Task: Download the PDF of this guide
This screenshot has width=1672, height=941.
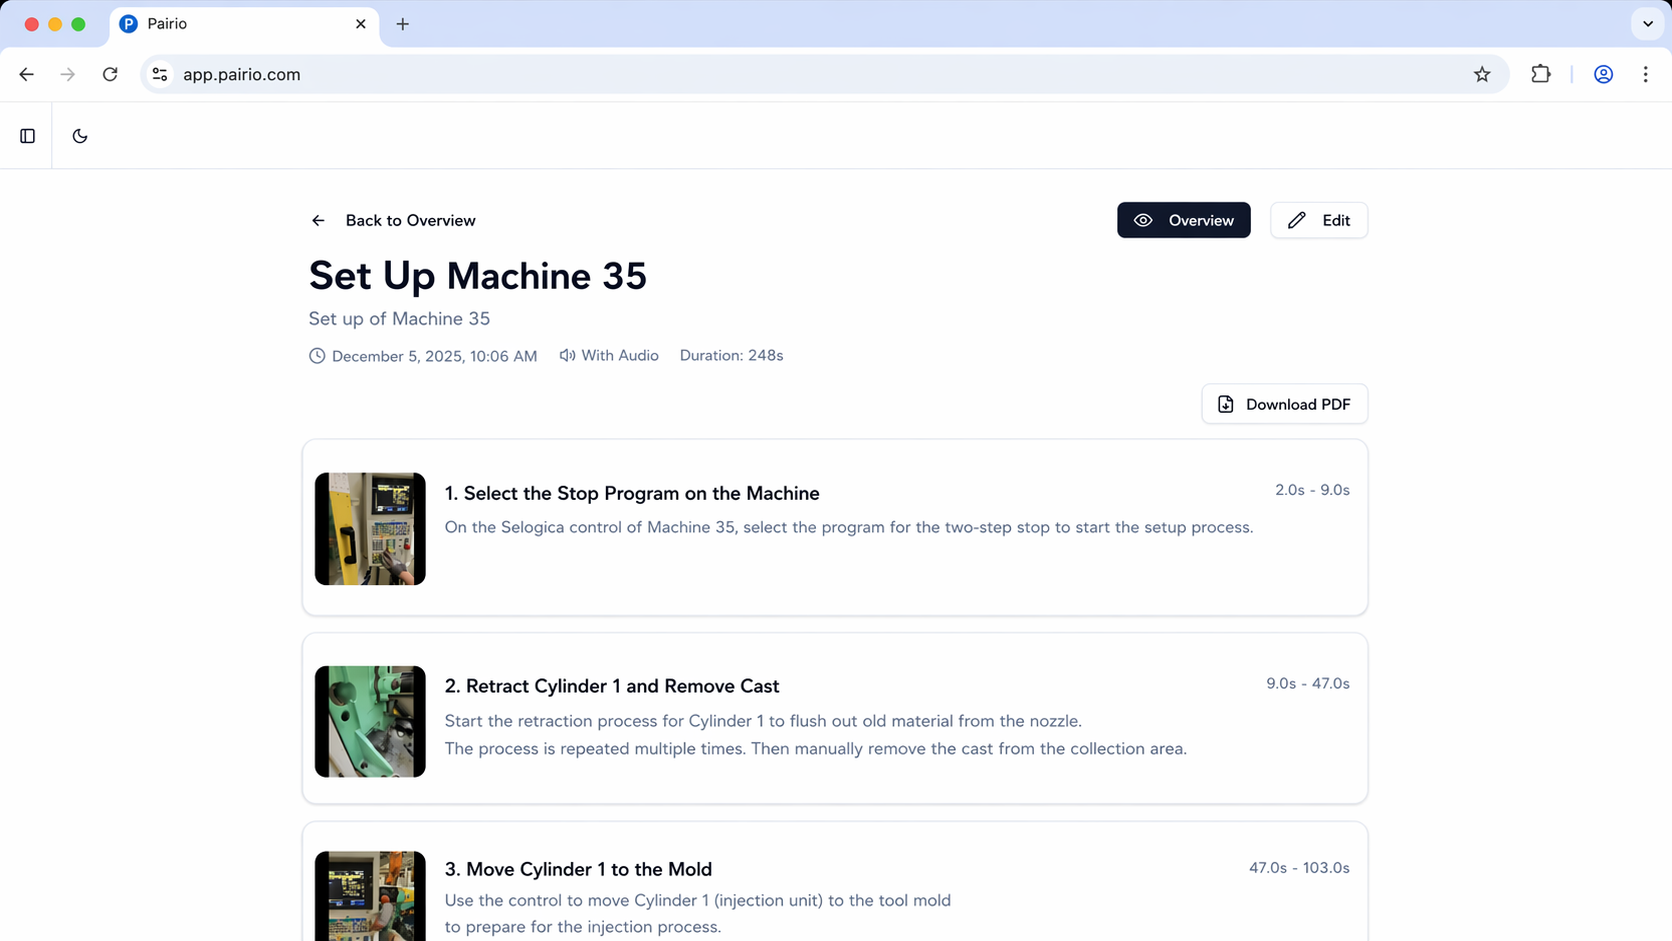Action: pos(1284,404)
